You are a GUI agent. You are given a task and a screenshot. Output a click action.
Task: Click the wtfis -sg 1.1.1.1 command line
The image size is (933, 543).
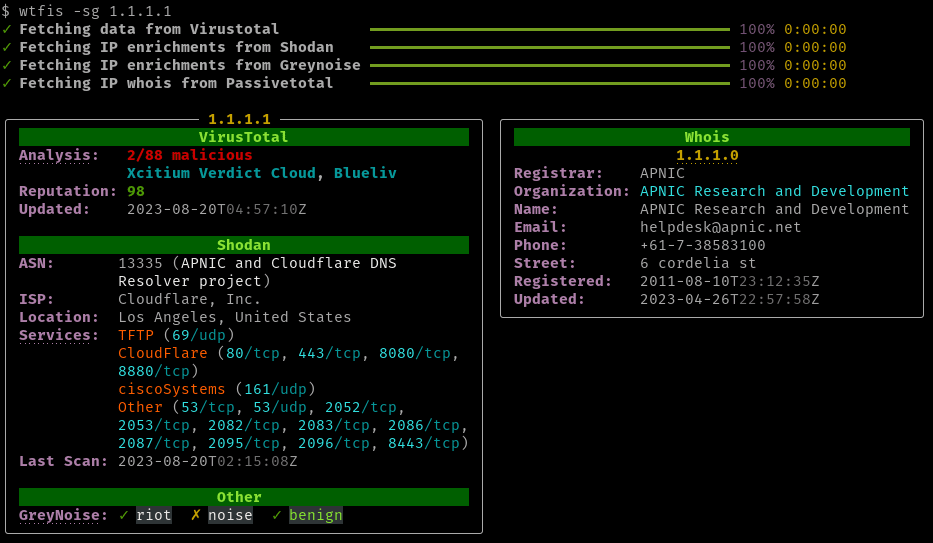coord(95,11)
